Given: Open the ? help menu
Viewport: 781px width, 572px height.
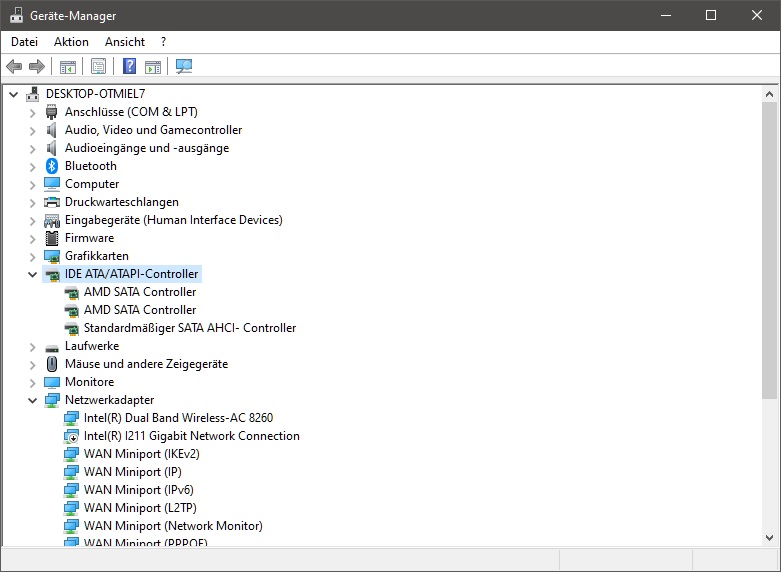Looking at the screenshot, I should (163, 42).
